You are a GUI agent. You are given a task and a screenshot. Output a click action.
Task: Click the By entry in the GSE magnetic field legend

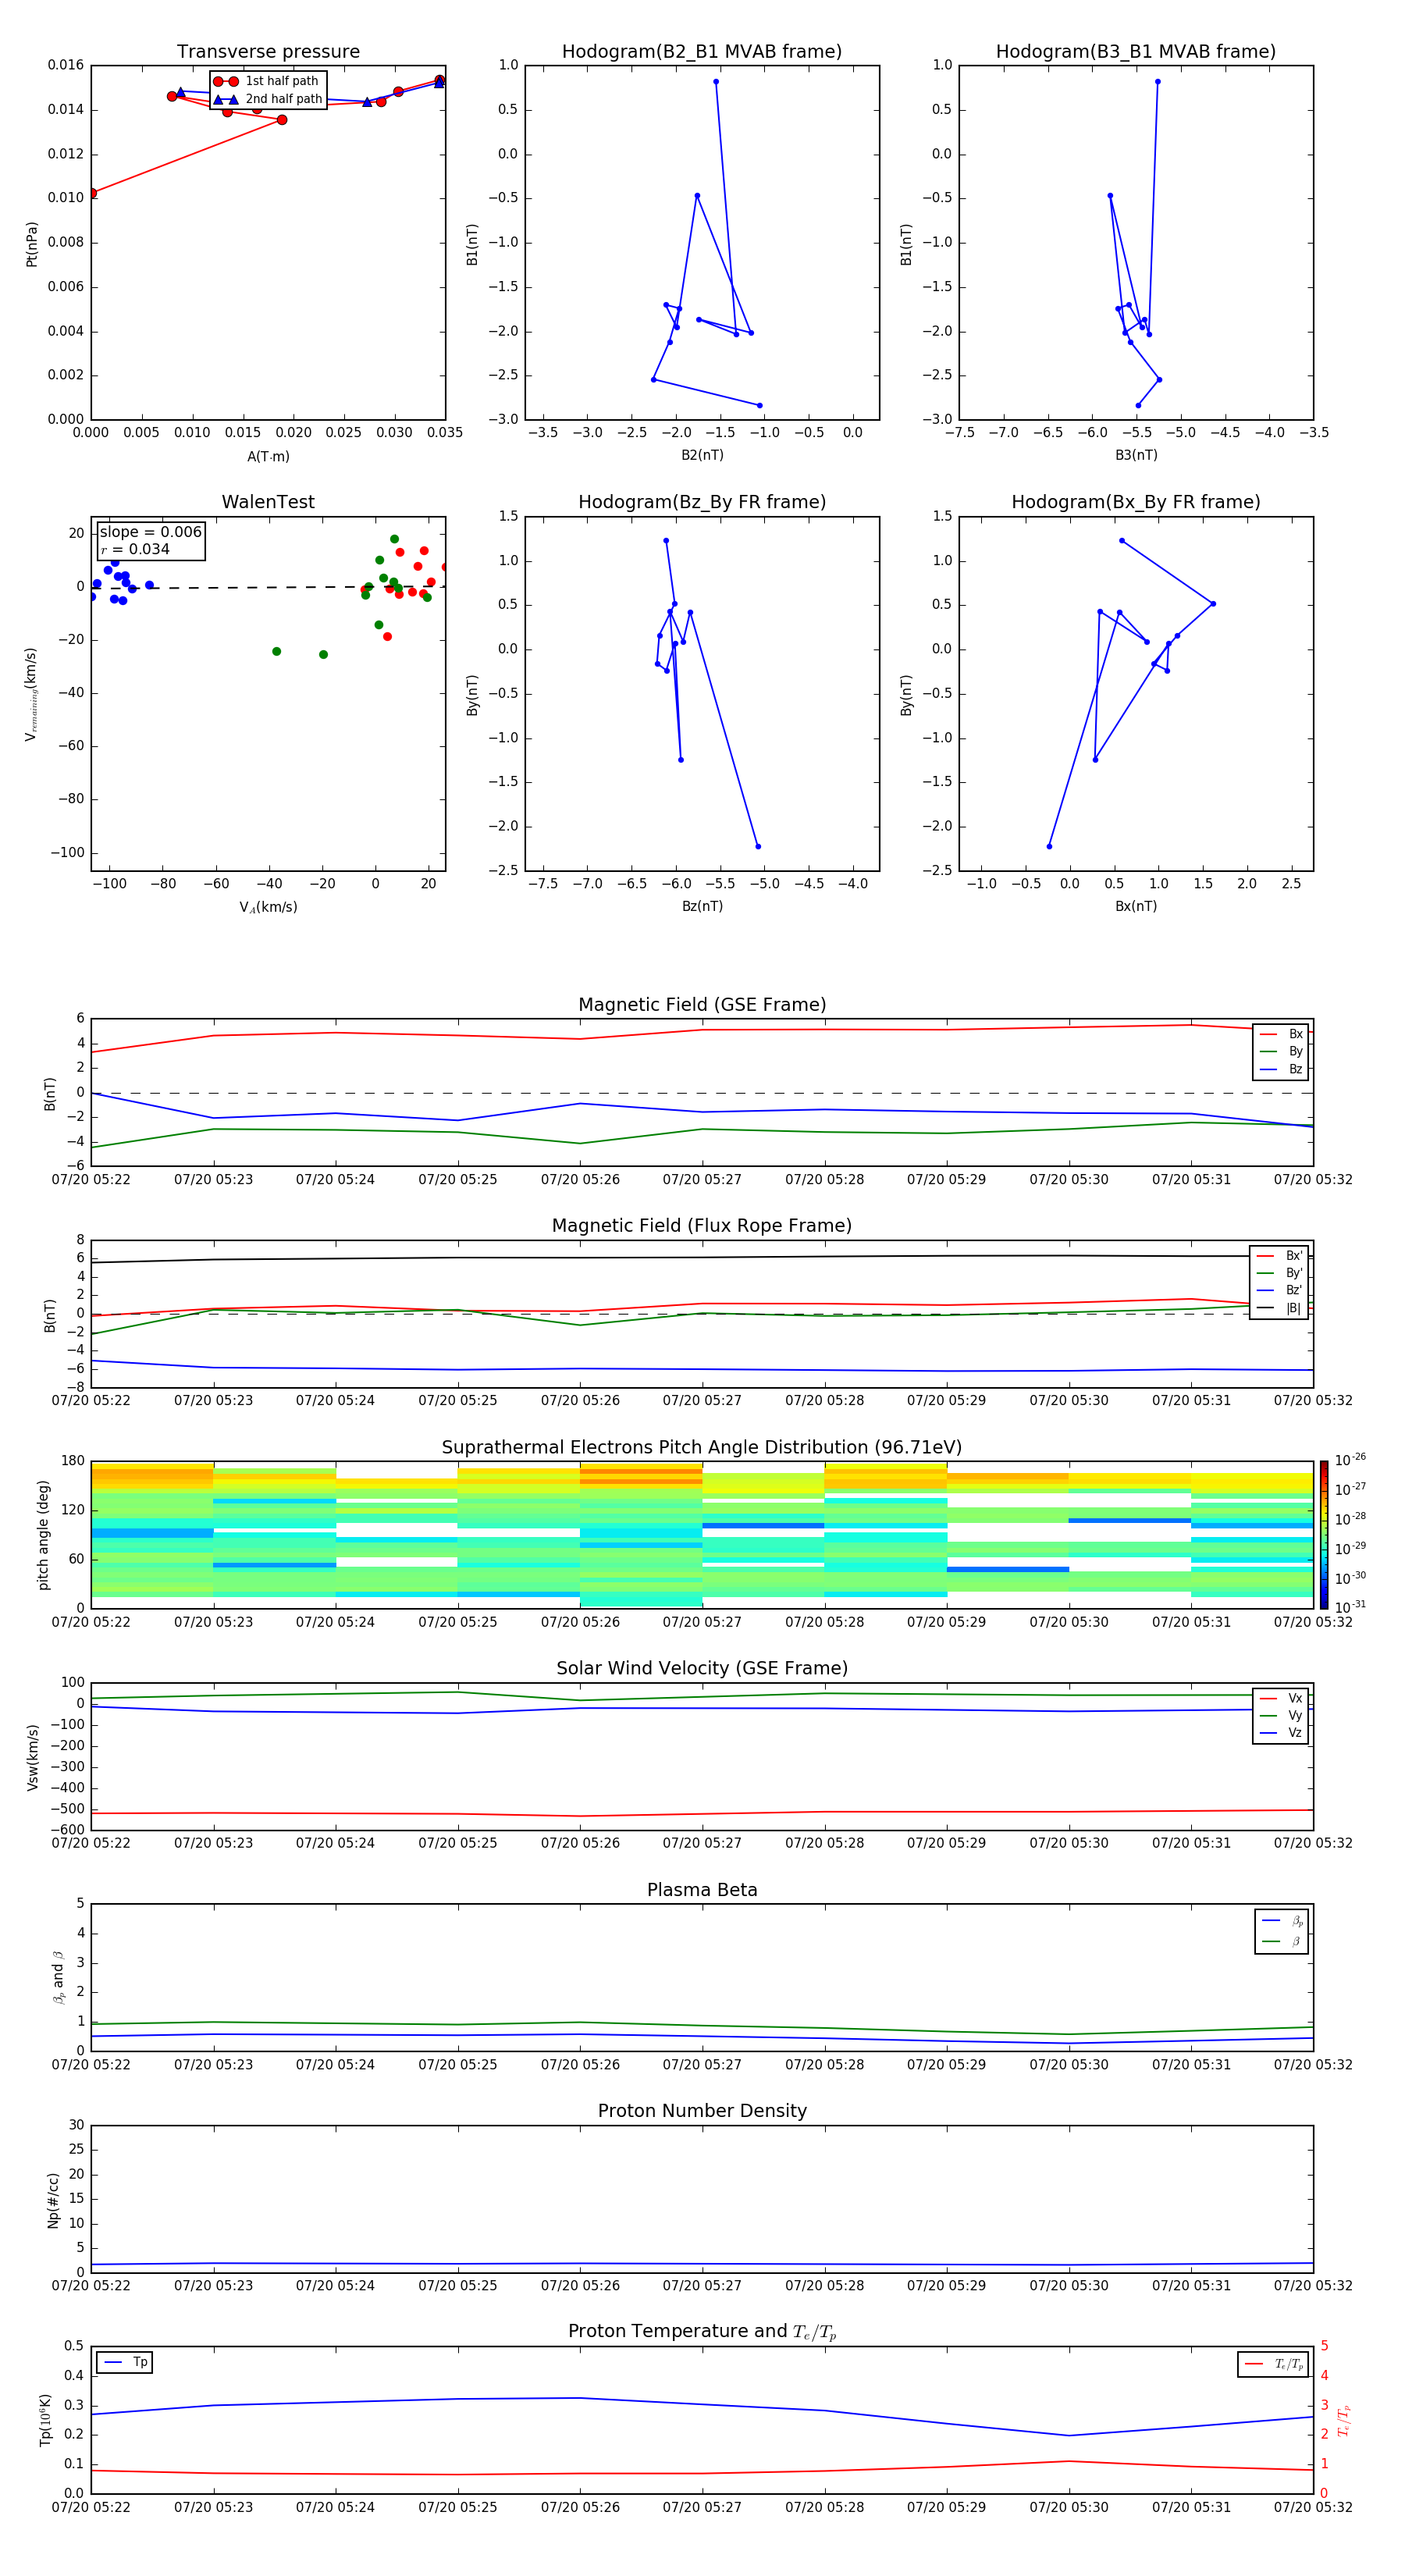tap(1281, 1052)
